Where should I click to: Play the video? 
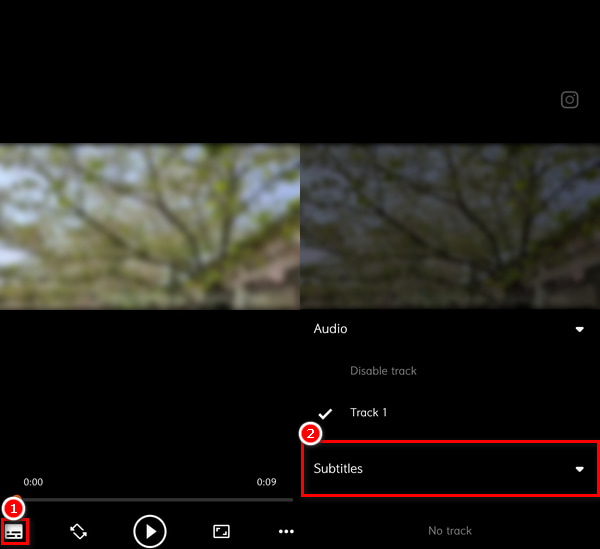coord(150,531)
